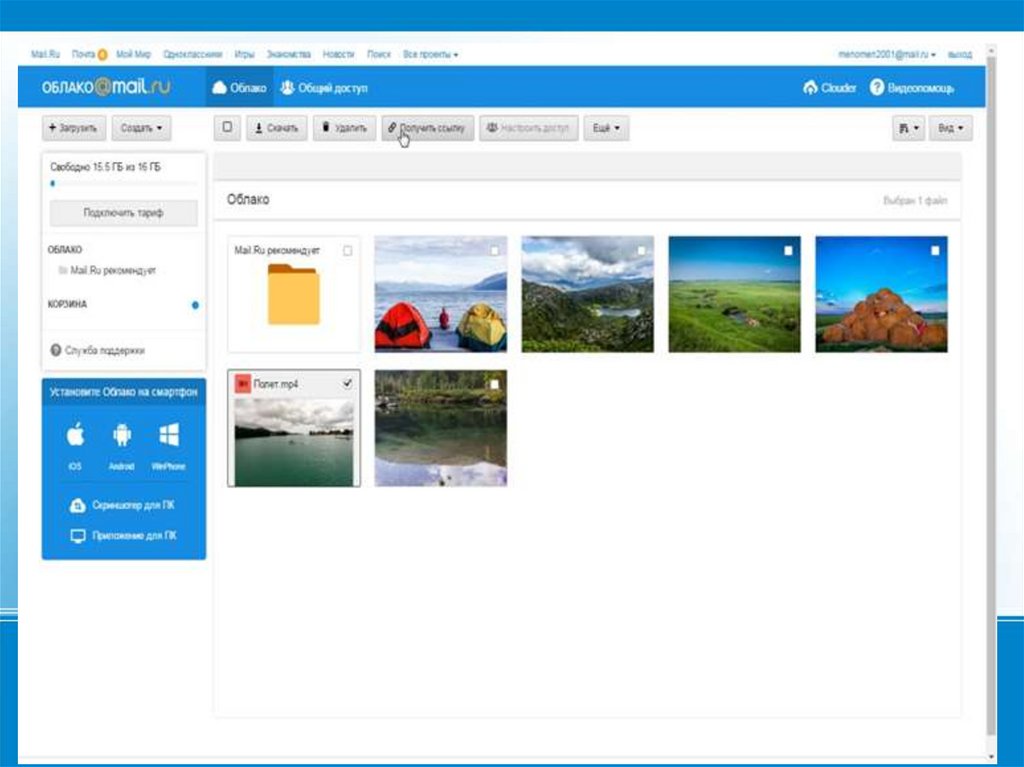Image resolution: width=1024 pixels, height=767 pixels.
Task: Open Clouder link in header
Action: 829,88
